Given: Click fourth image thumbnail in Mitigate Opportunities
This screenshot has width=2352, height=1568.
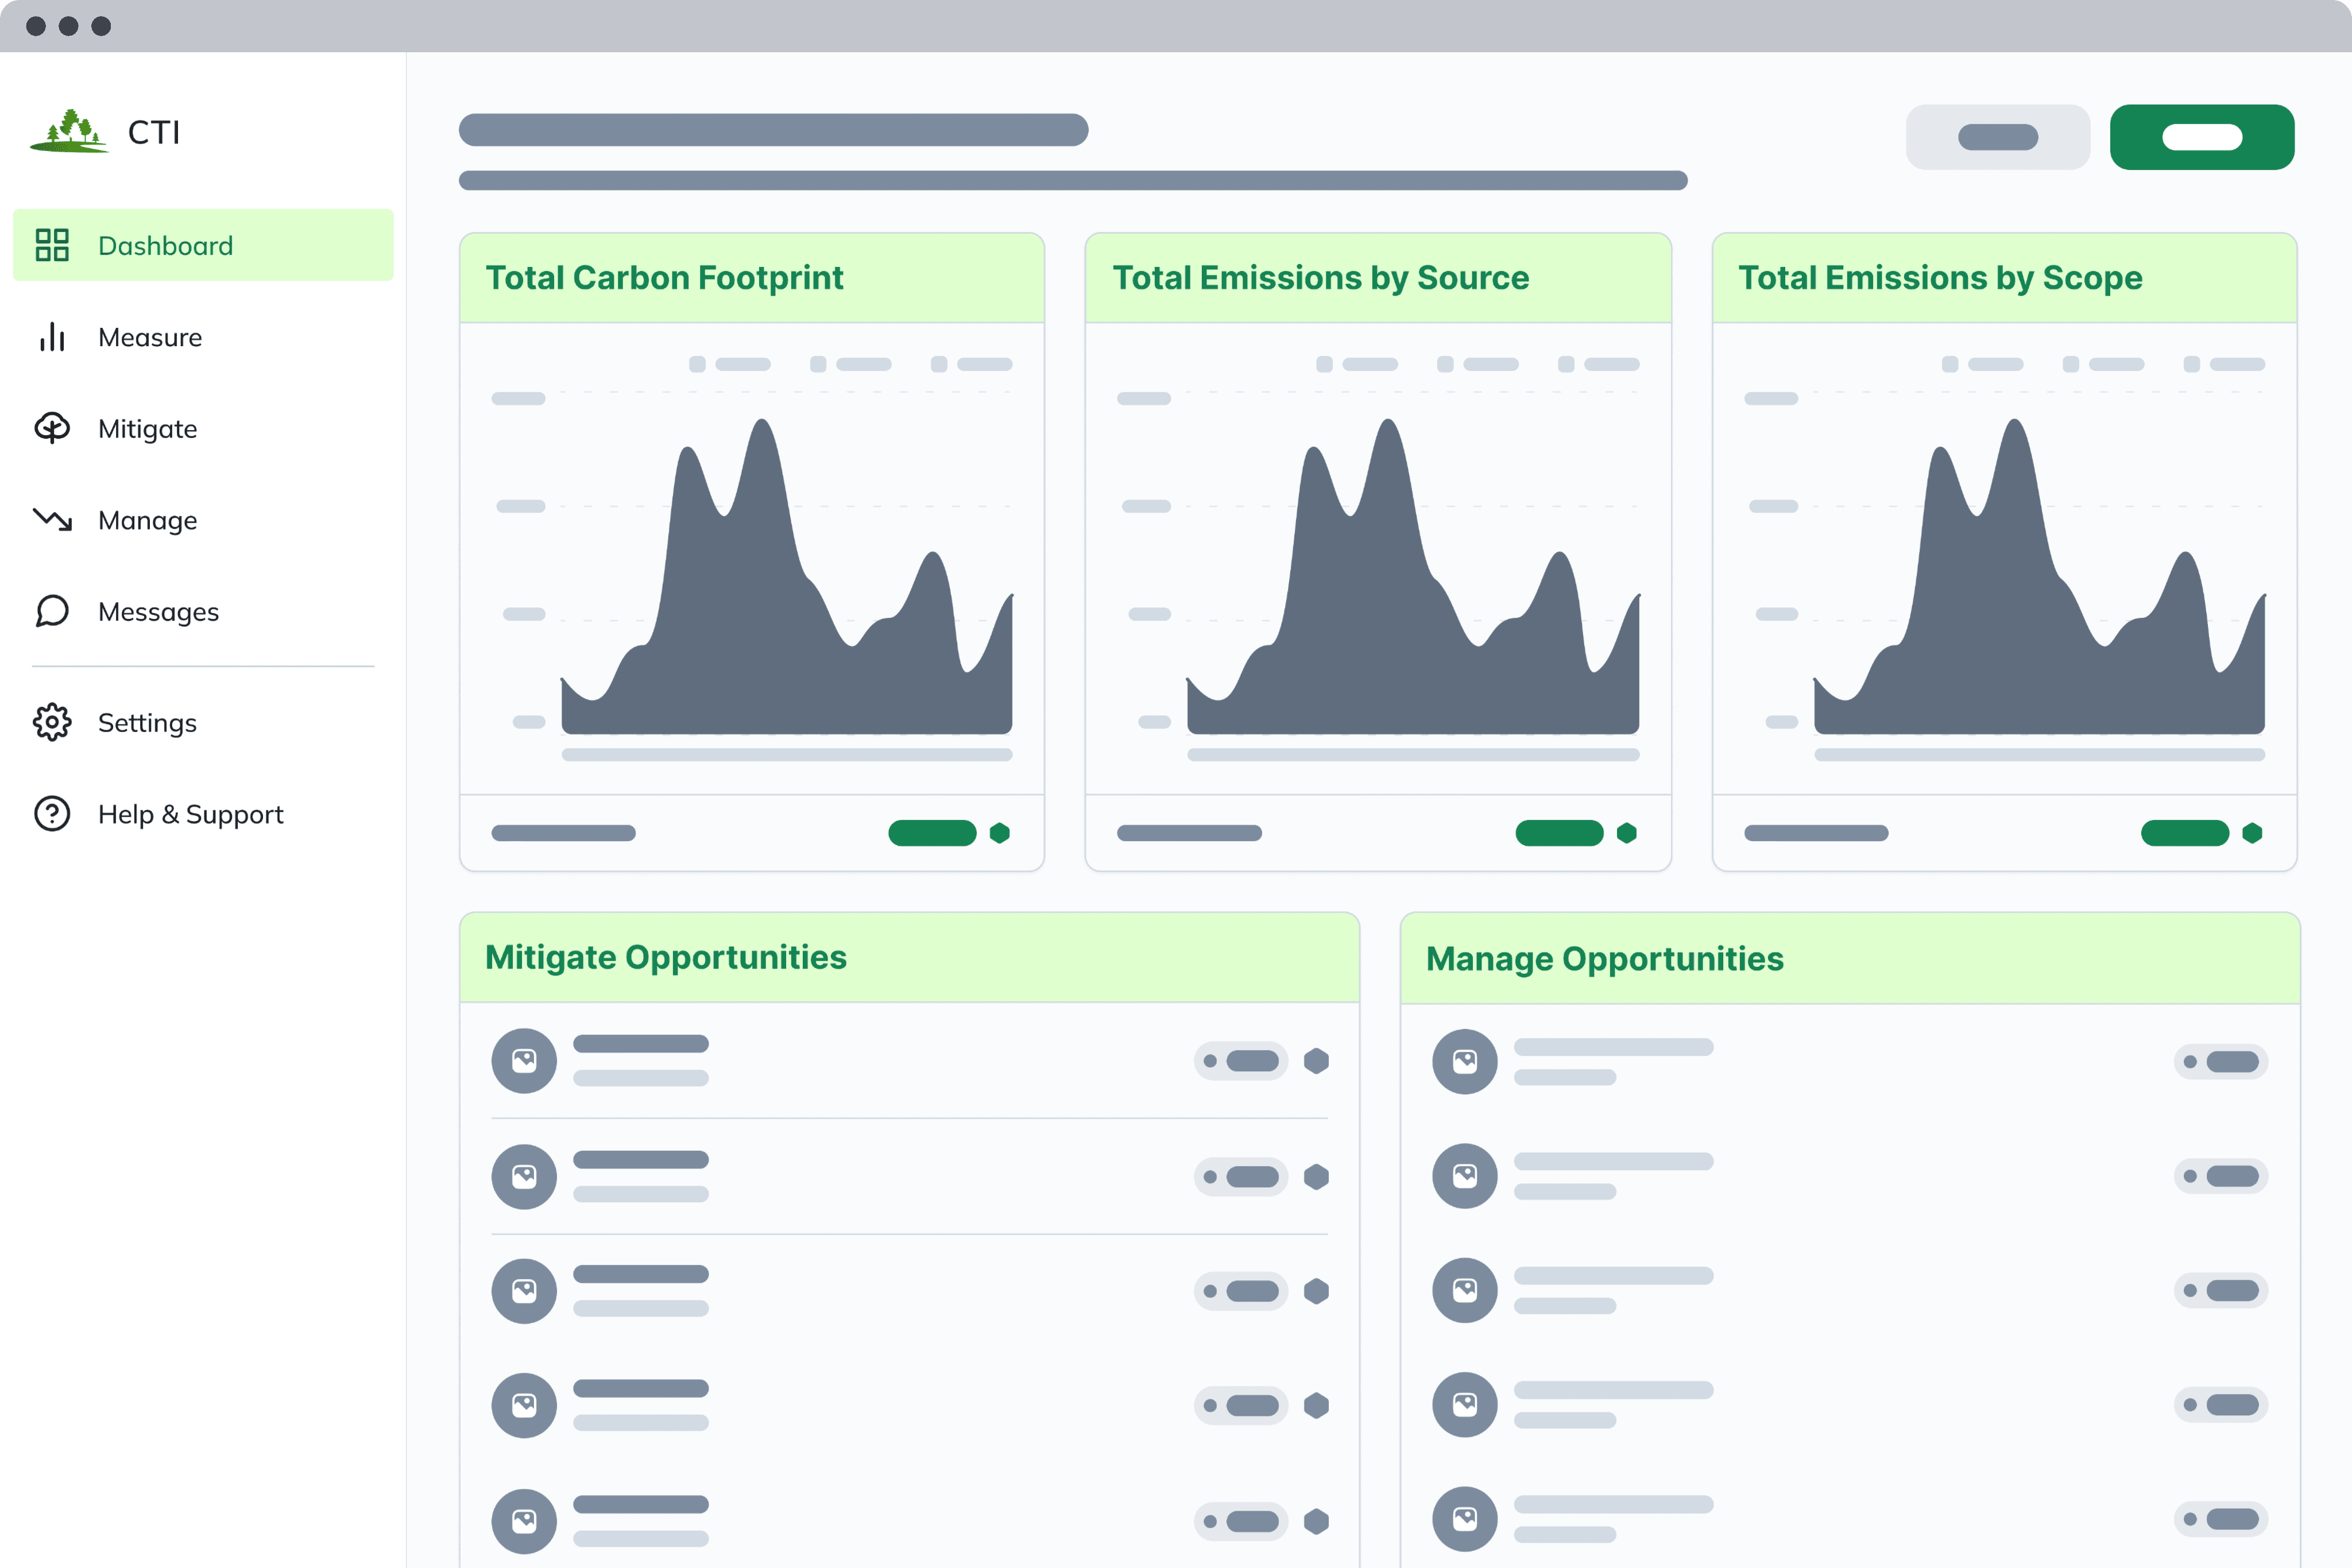Looking at the screenshot, I should 524,1406.
